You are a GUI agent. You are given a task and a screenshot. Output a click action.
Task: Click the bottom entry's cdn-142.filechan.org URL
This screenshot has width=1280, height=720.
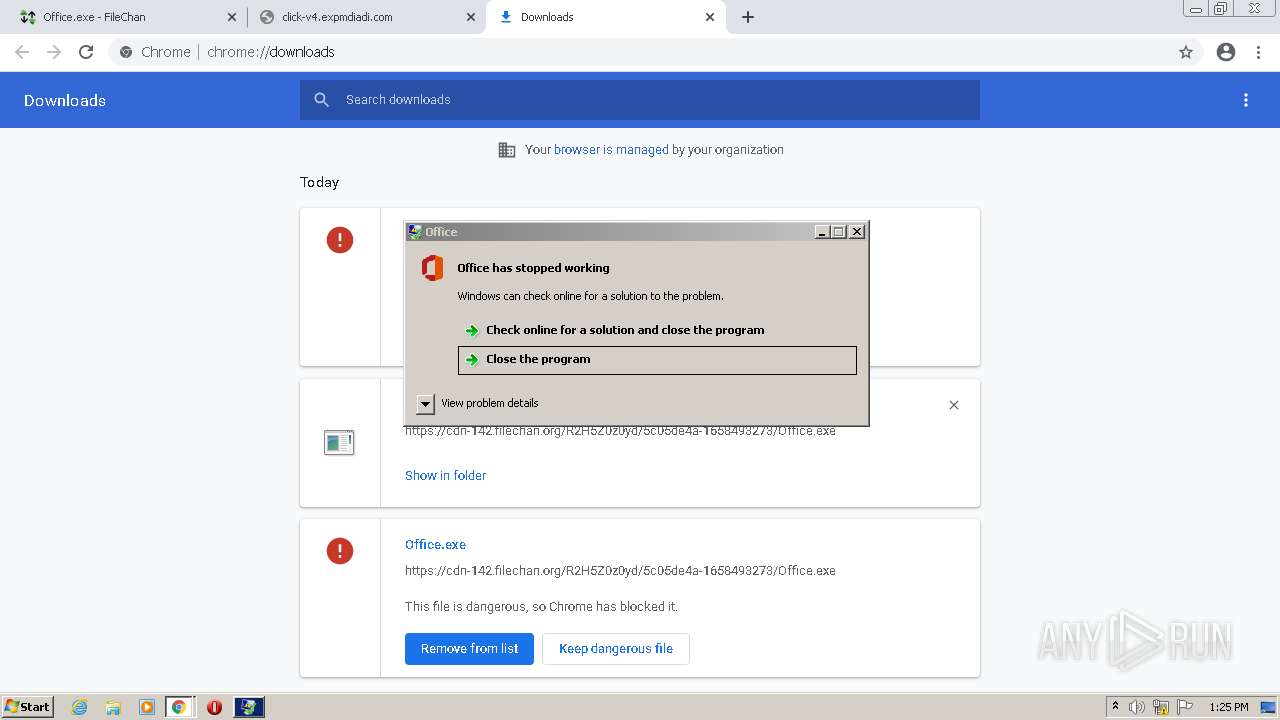pyautogui.click(x=620, y=571)
